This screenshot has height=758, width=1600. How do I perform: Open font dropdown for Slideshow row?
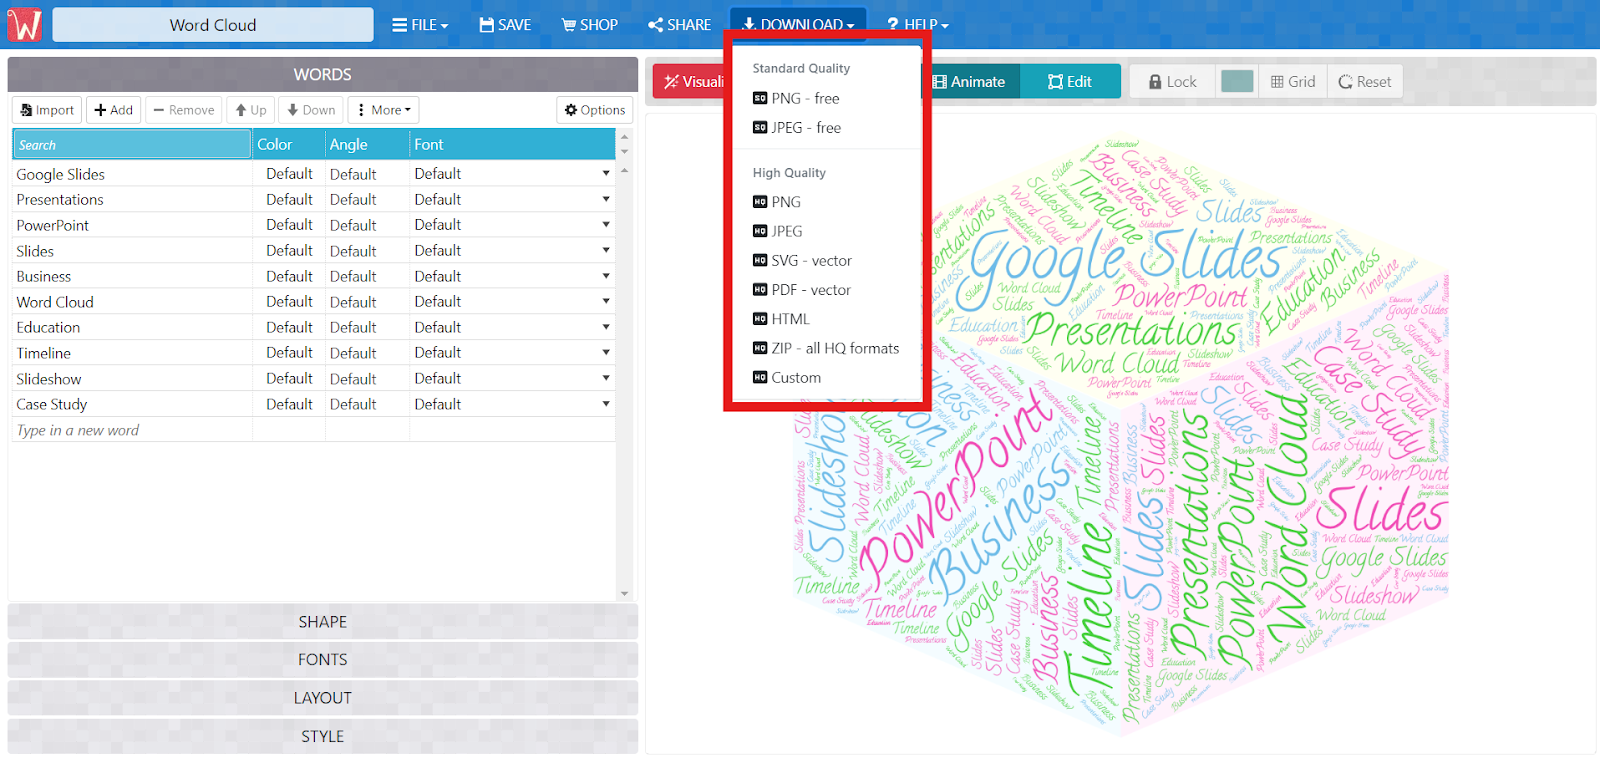point(606,378)
